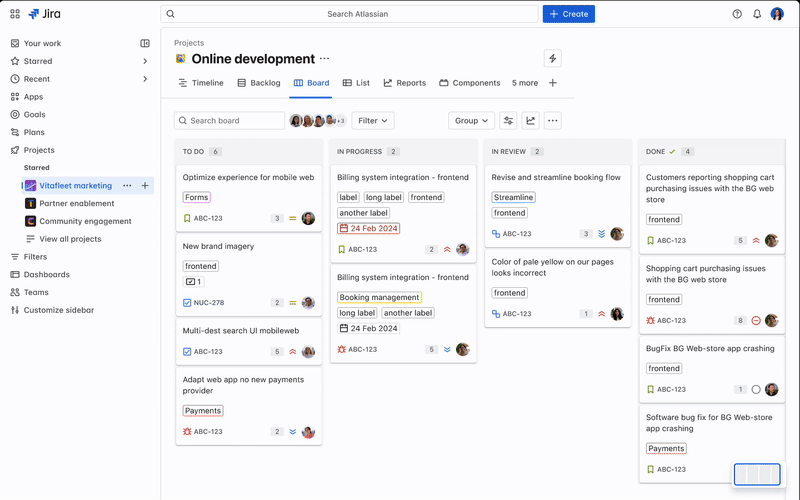Open the board insights chart icon
Image resolution: width=800 pixels, height=500 pixels.
click(x=531, y=120)
